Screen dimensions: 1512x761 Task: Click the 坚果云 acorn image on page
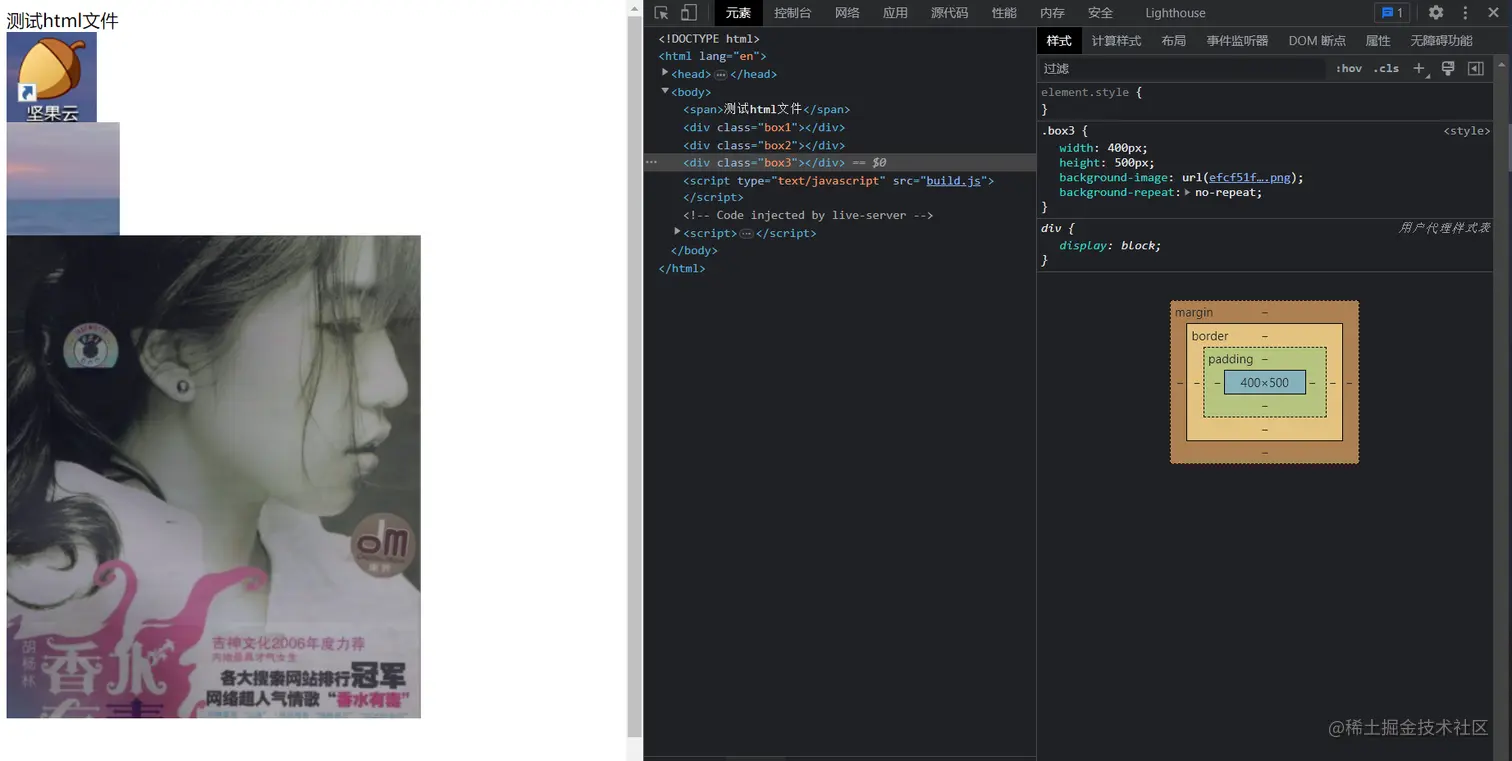52,77
